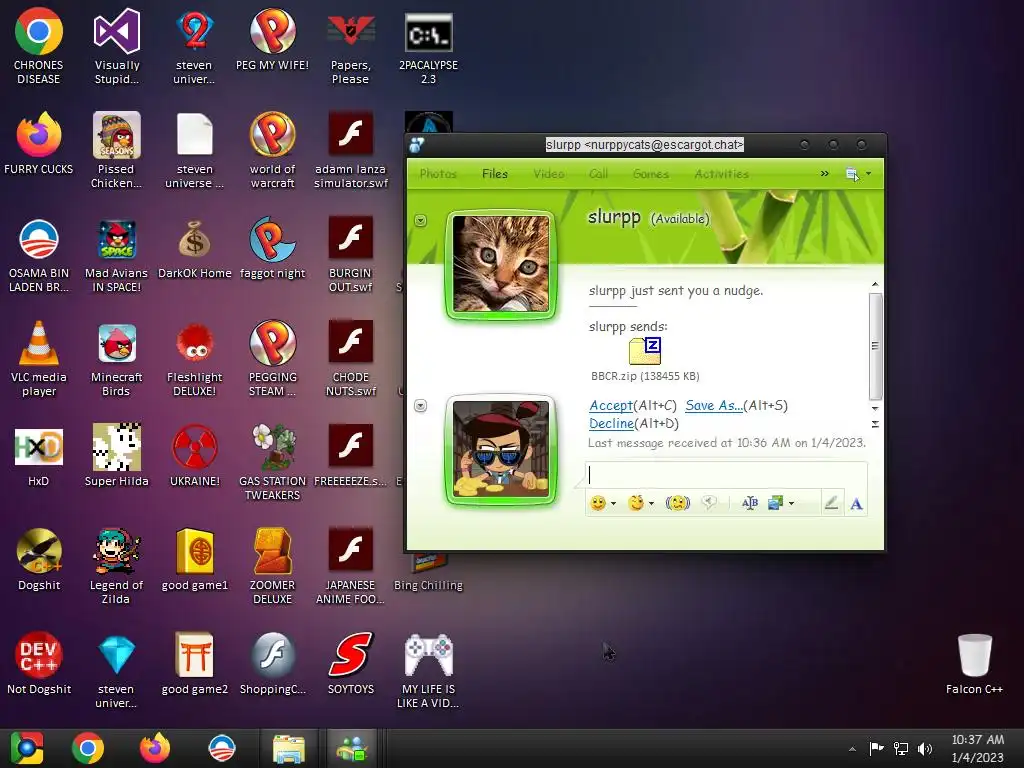This screenshot has height=768, width=1024.
Task: Select the Mad Avians IN SPACE icon
Action: pos(116,256)
